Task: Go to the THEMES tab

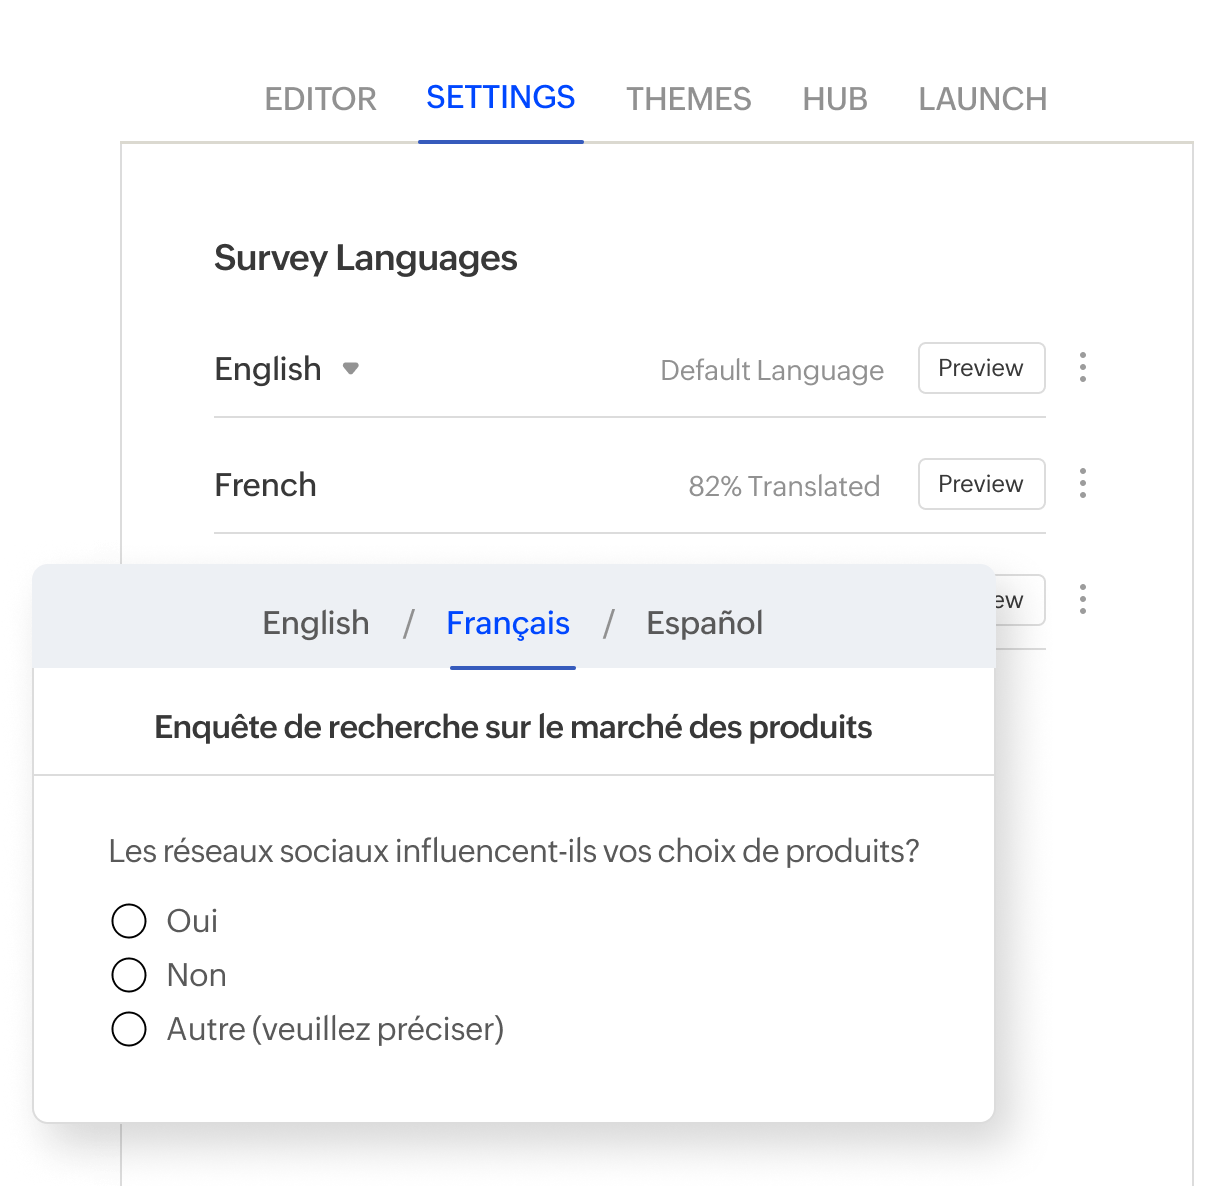Action: click(688, 99)
